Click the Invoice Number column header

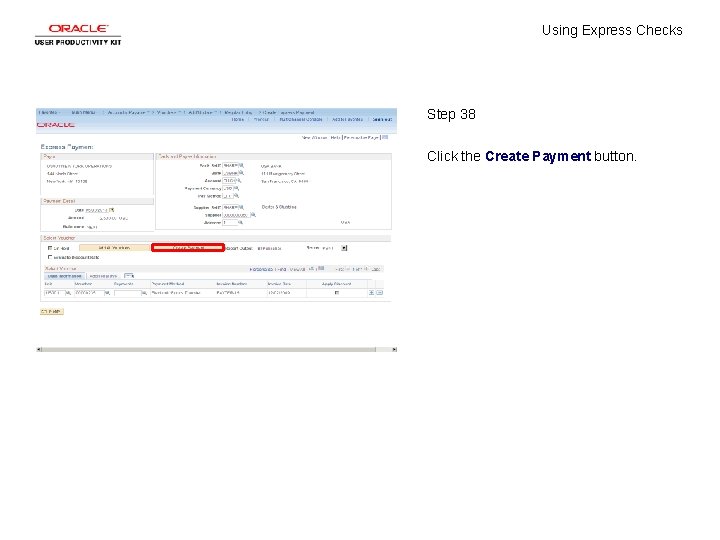click(231, 284)
